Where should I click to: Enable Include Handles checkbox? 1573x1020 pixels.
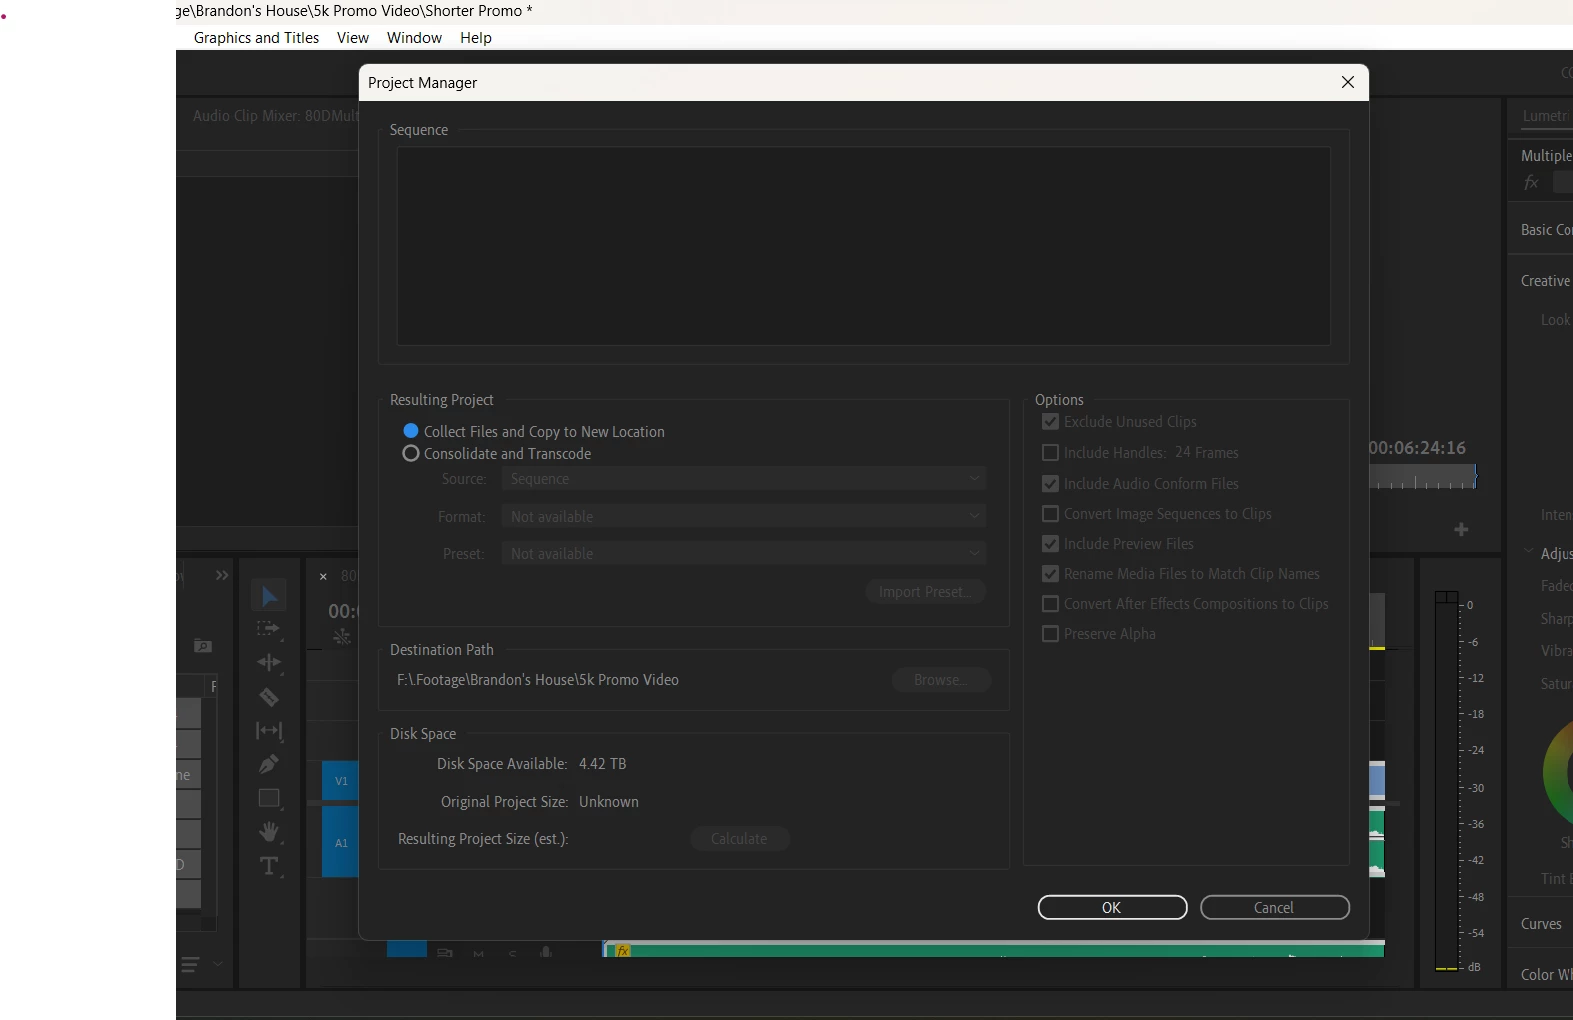(1050, 453)
